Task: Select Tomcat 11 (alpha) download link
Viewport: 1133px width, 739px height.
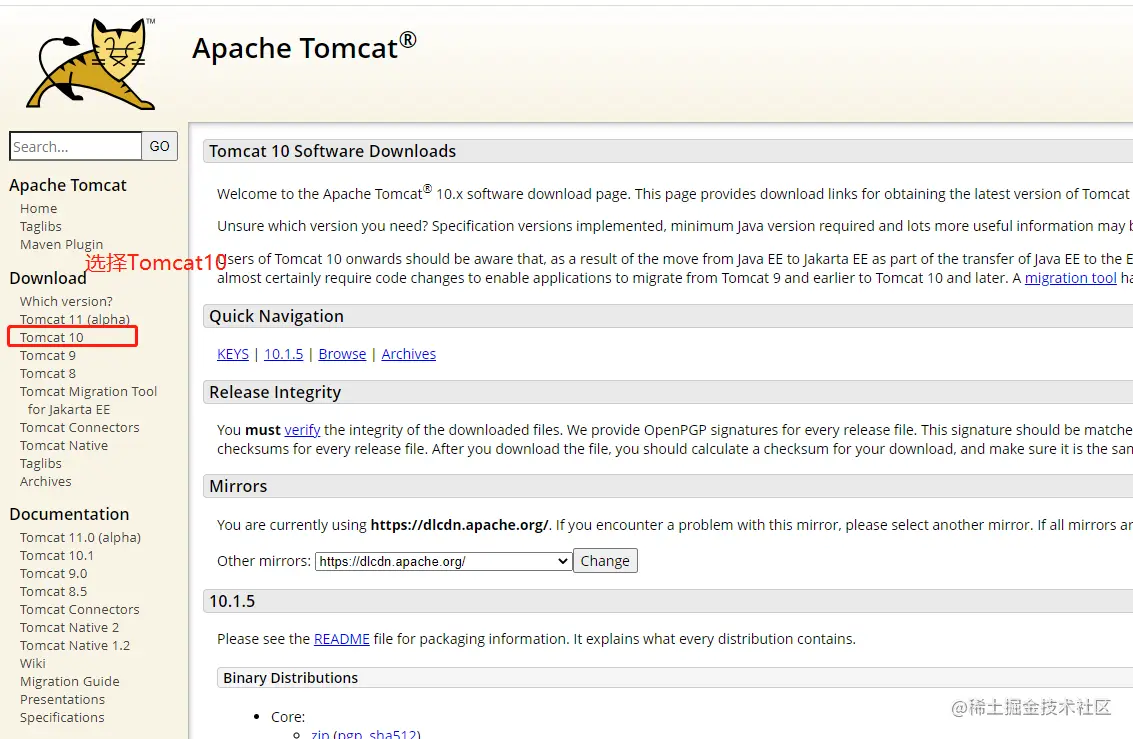Action: [x=74, y=319]
